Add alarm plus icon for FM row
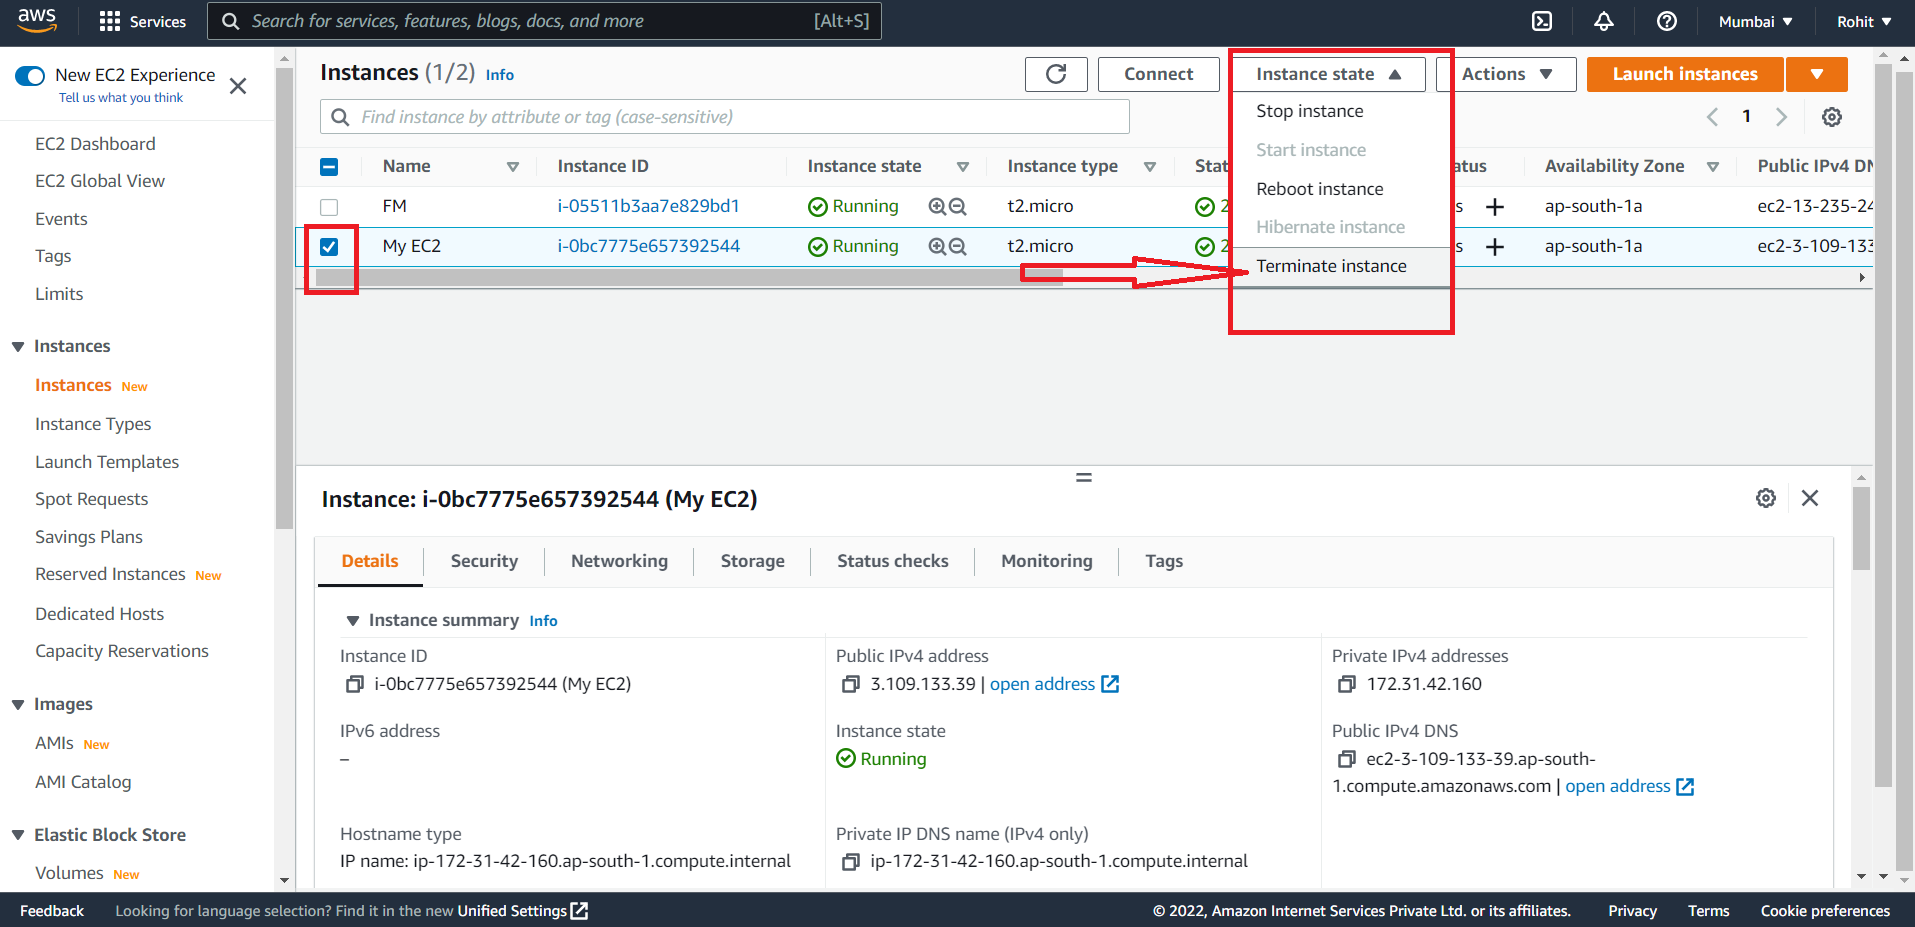1915x927 pixels. tap(1495, 206)
